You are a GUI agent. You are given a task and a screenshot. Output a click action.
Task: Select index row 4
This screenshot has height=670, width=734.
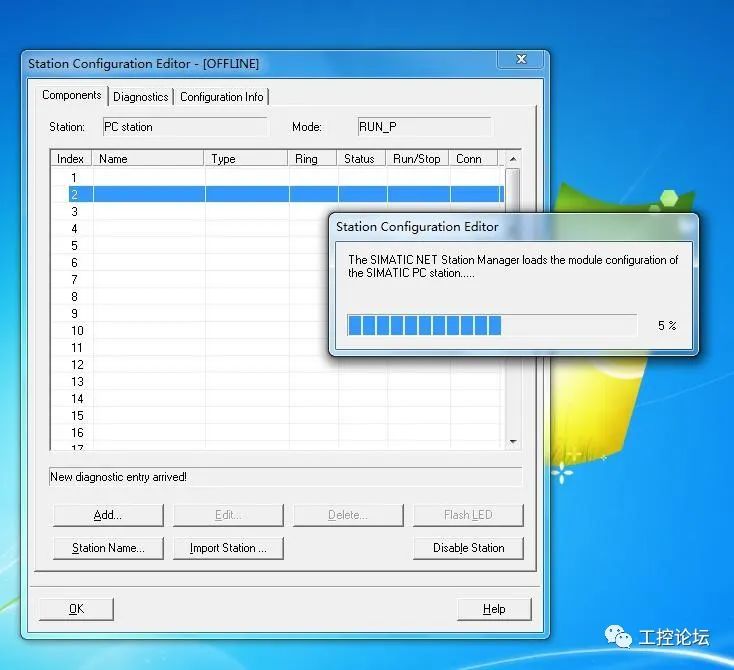click(x=189, y=228)
